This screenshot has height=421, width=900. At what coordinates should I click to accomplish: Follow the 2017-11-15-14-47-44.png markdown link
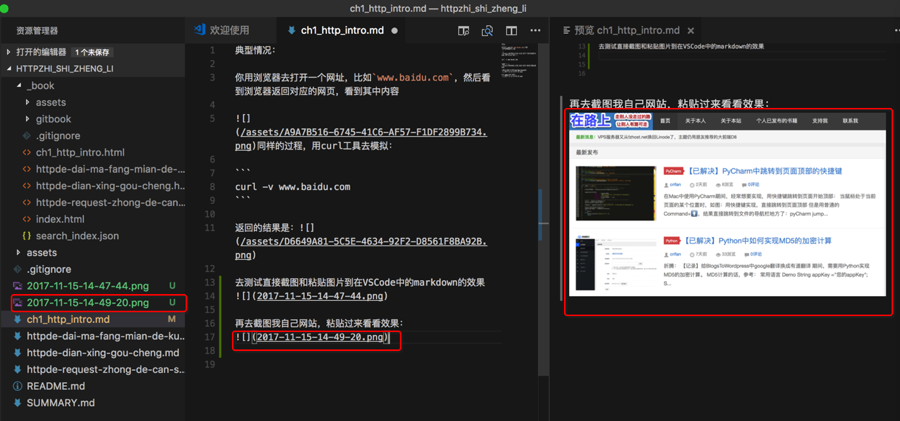click(320, 296)
